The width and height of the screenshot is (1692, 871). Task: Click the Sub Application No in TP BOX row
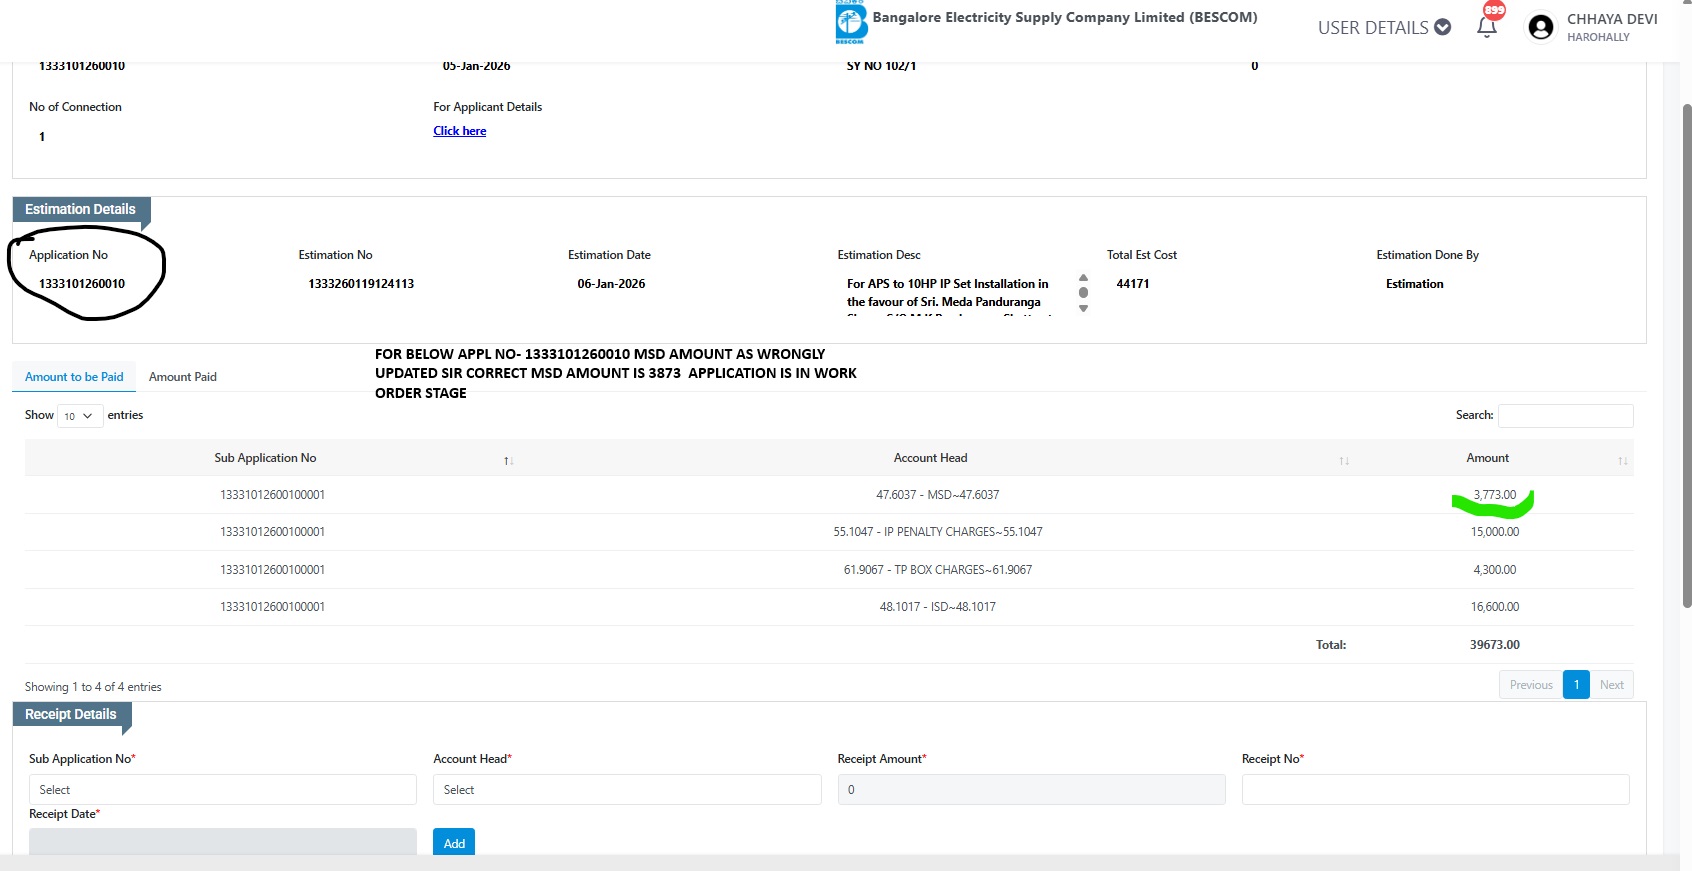point(272,570)
